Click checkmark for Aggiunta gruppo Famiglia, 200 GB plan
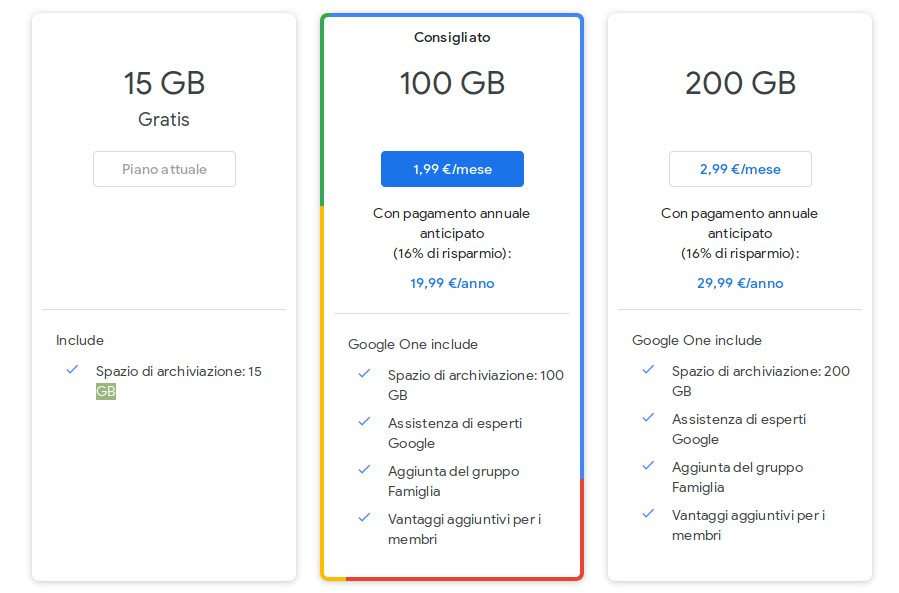 click(x=648, y=465)
